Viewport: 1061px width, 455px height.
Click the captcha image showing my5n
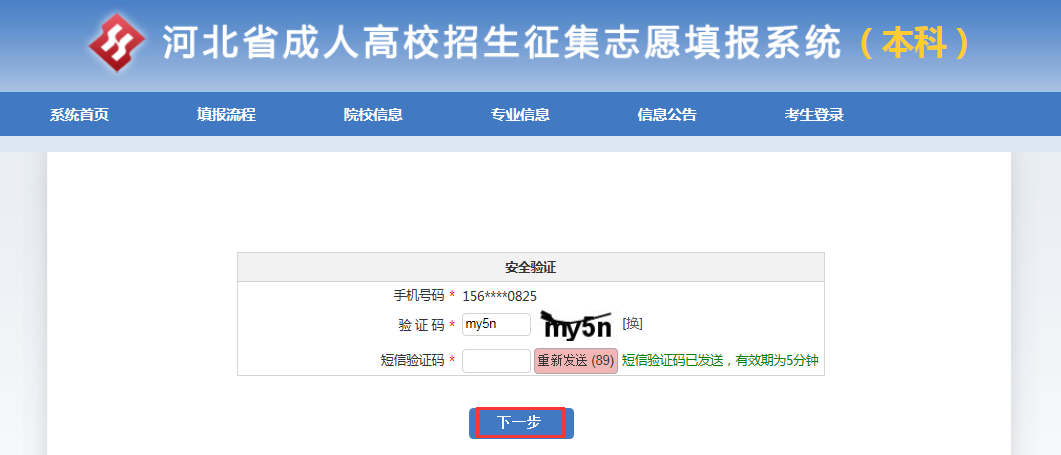tap(576, 324)
